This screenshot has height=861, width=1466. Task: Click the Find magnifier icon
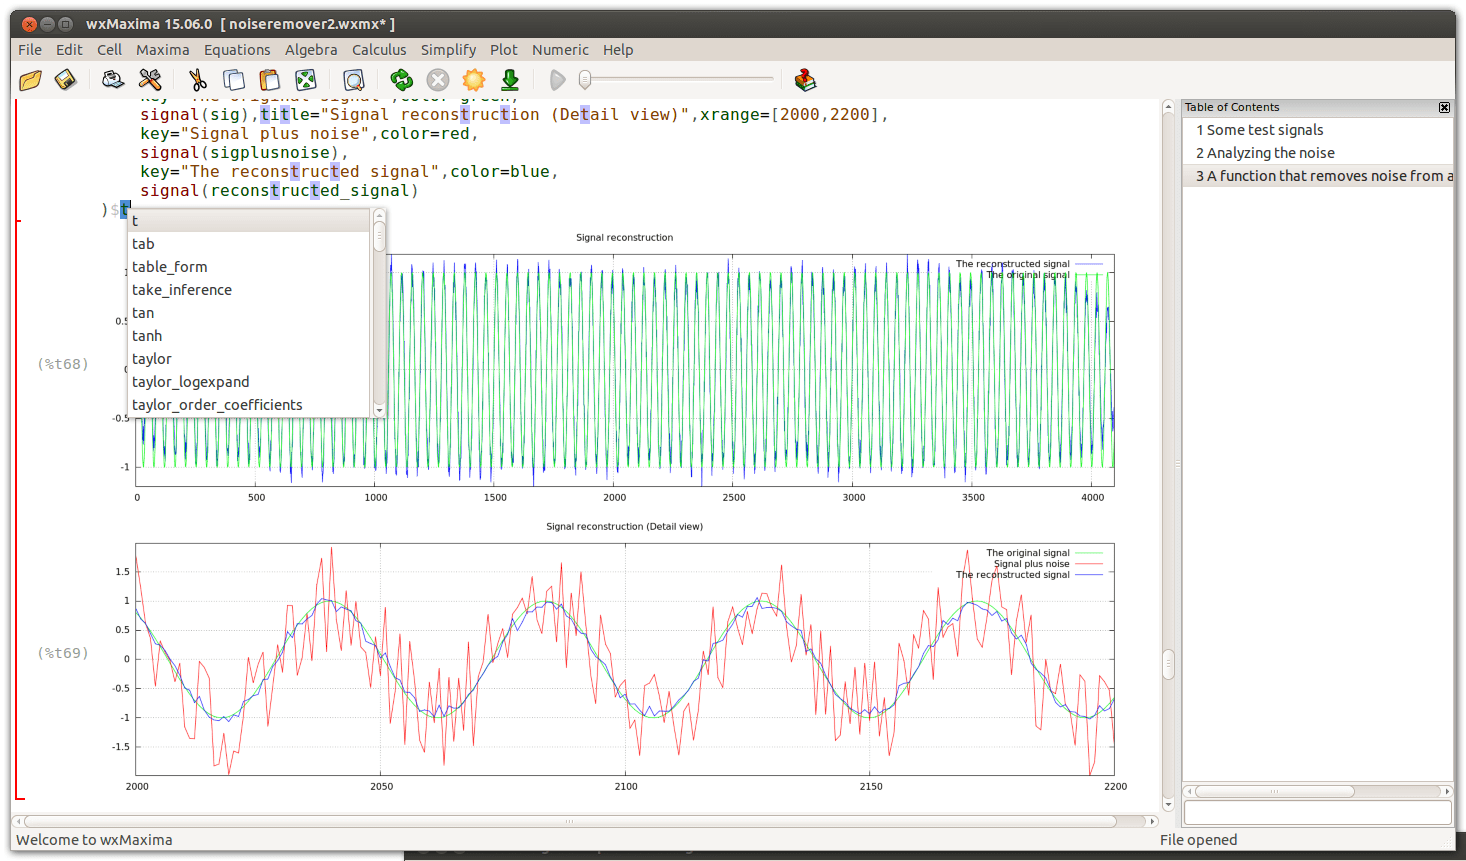[353, 80]
